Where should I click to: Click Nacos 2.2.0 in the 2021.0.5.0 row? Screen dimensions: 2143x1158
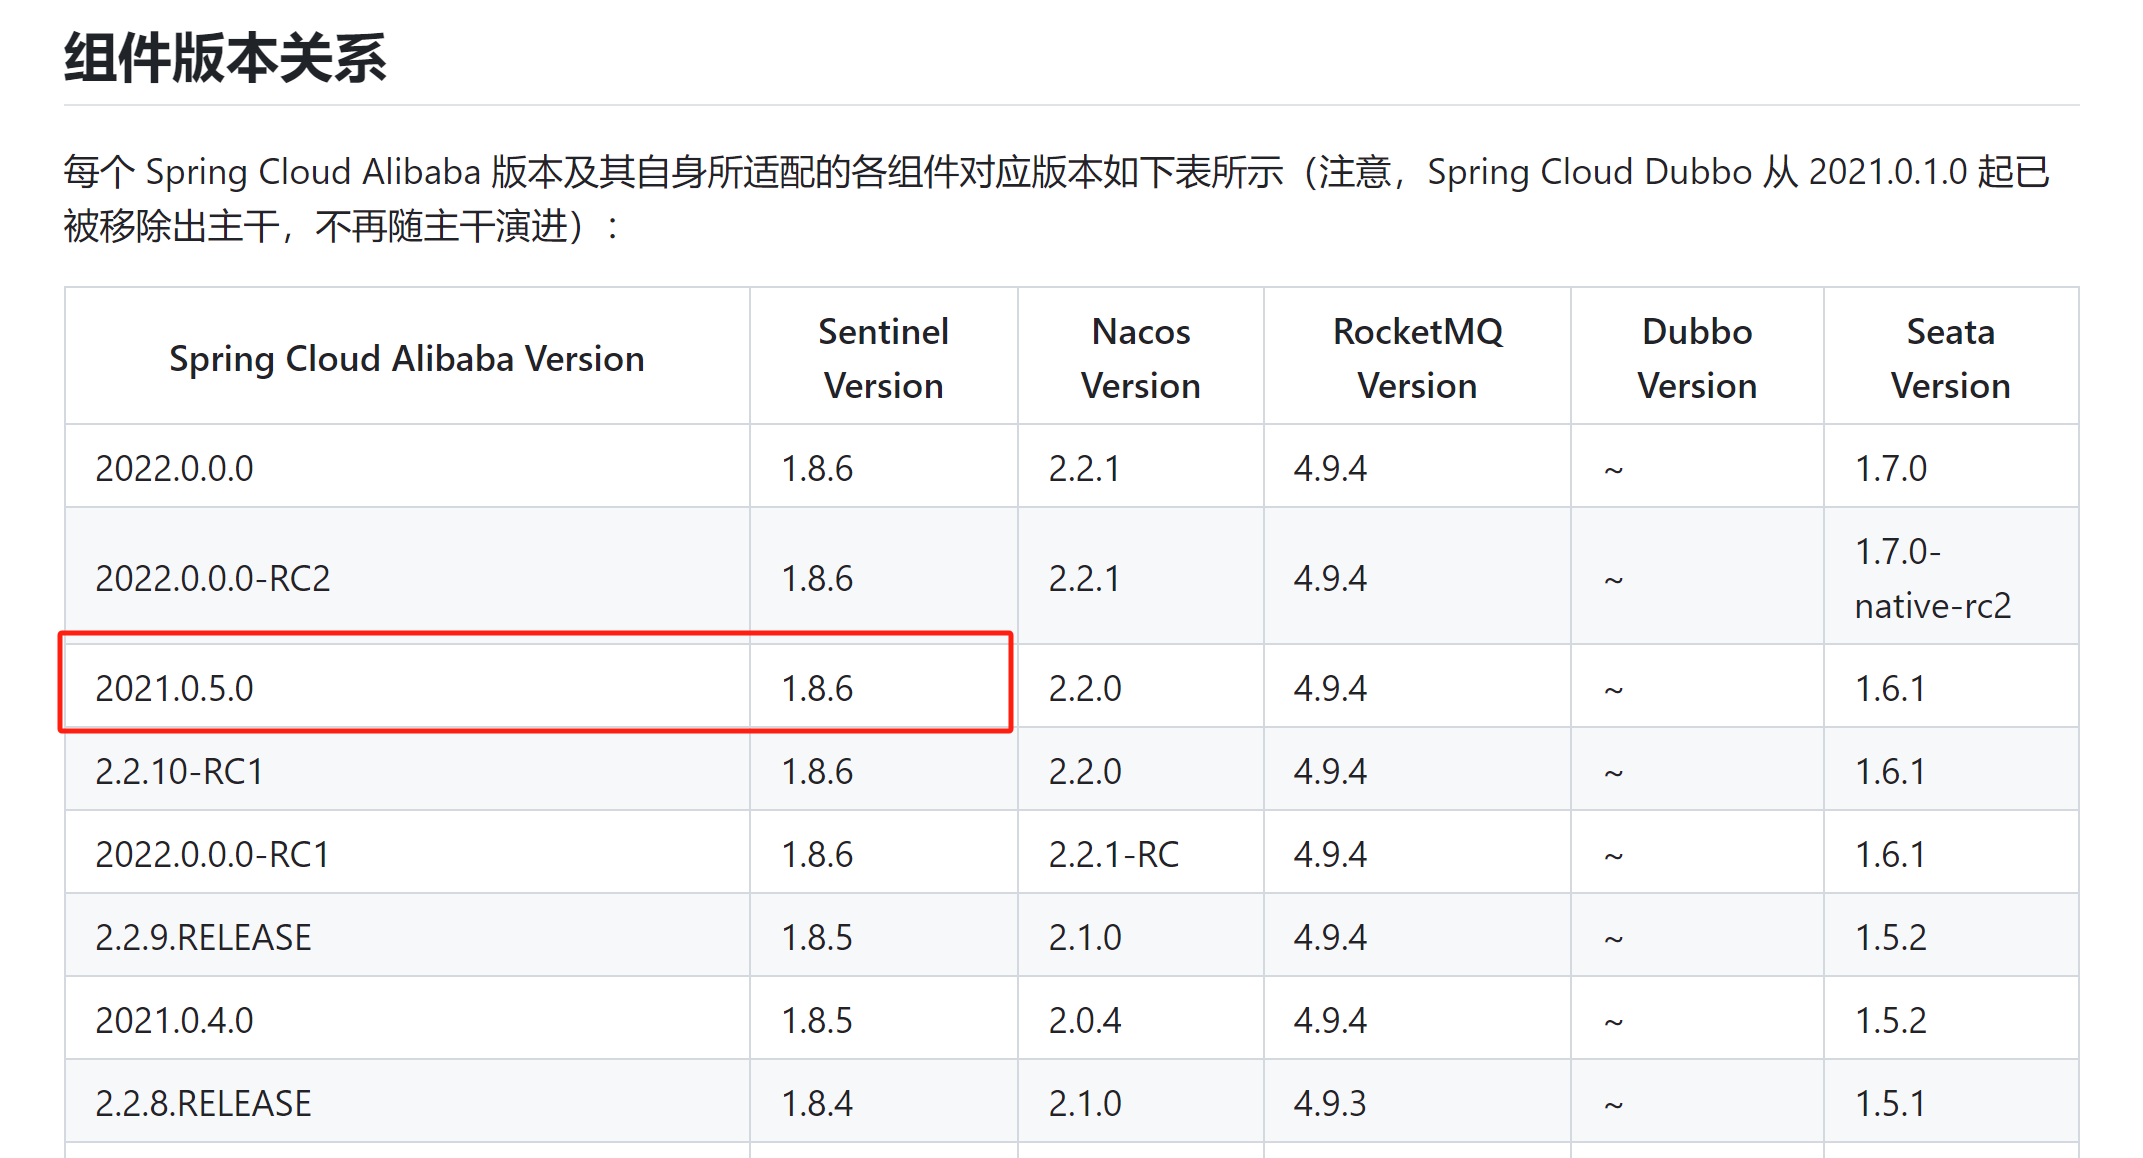pos(1141,687)
